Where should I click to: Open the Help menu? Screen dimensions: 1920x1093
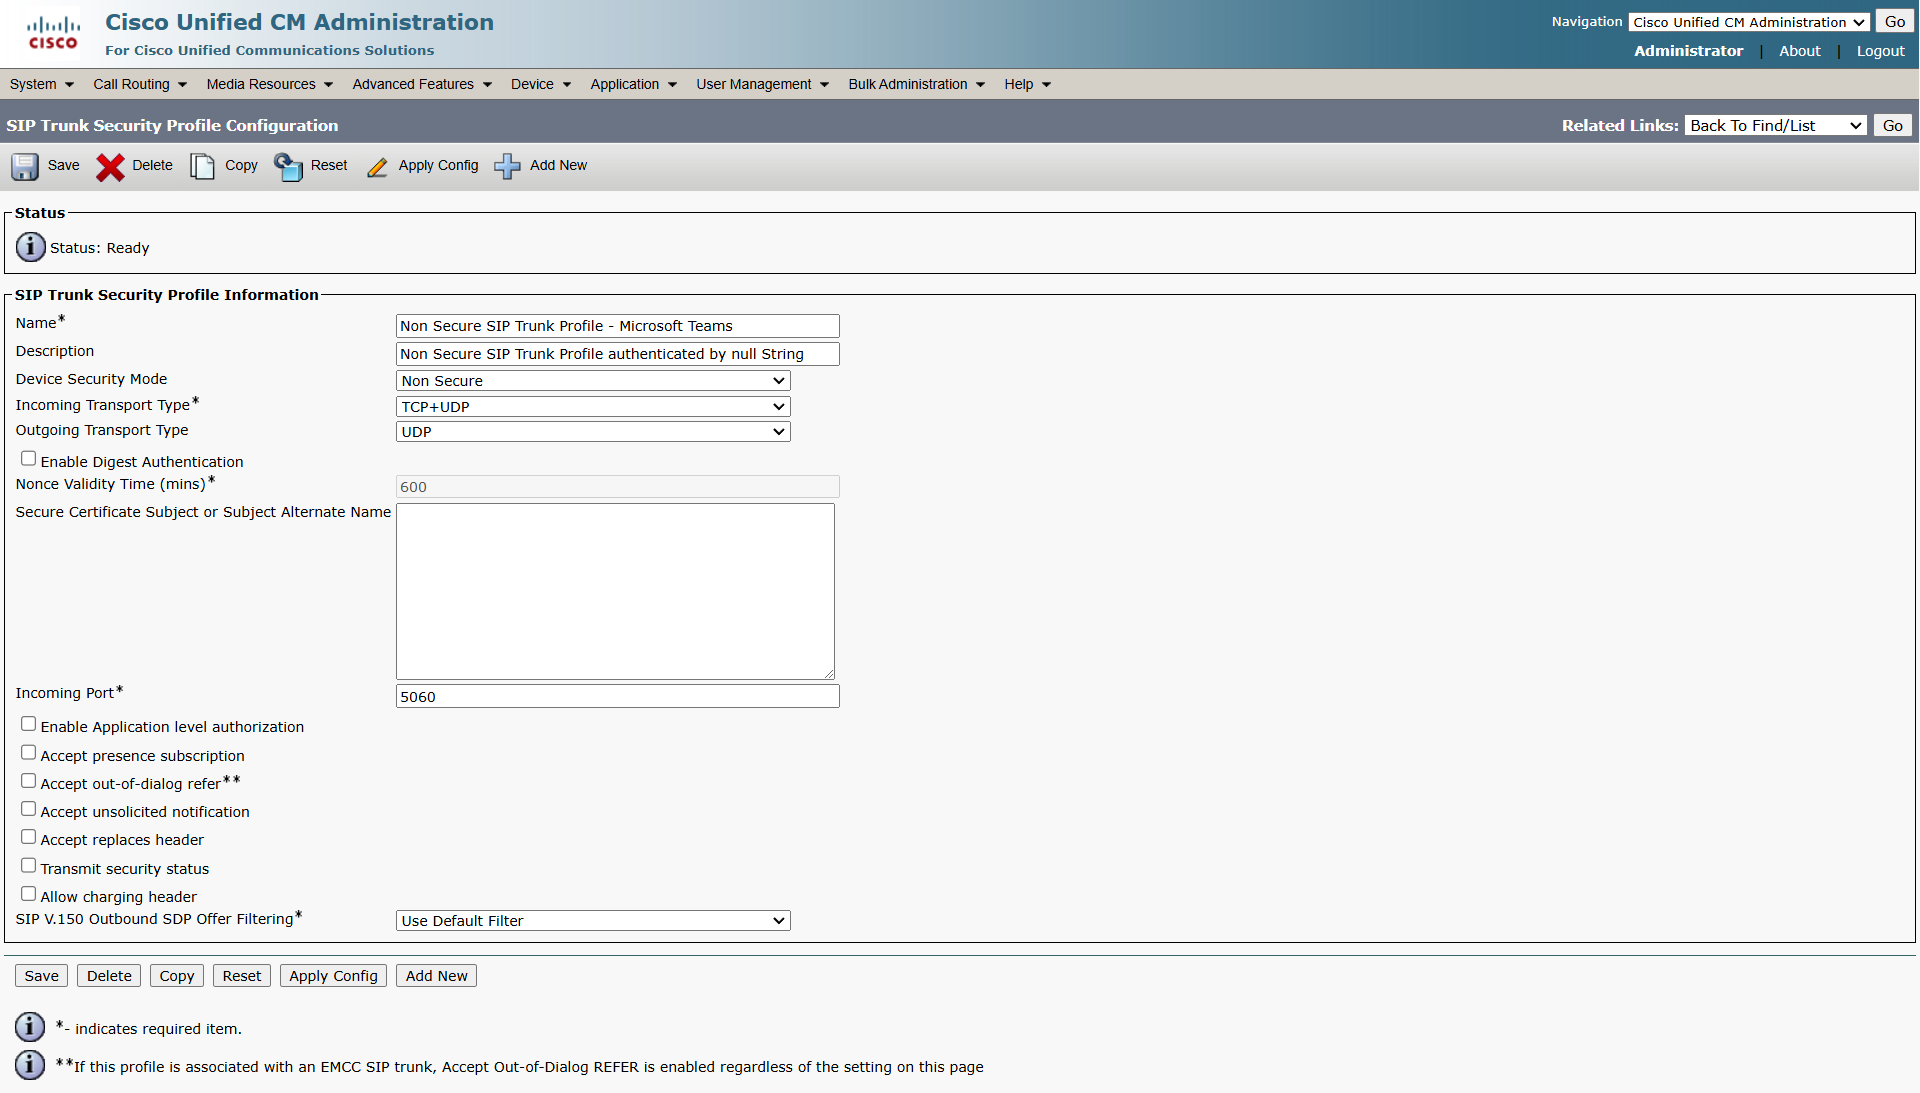[1028, 84]
